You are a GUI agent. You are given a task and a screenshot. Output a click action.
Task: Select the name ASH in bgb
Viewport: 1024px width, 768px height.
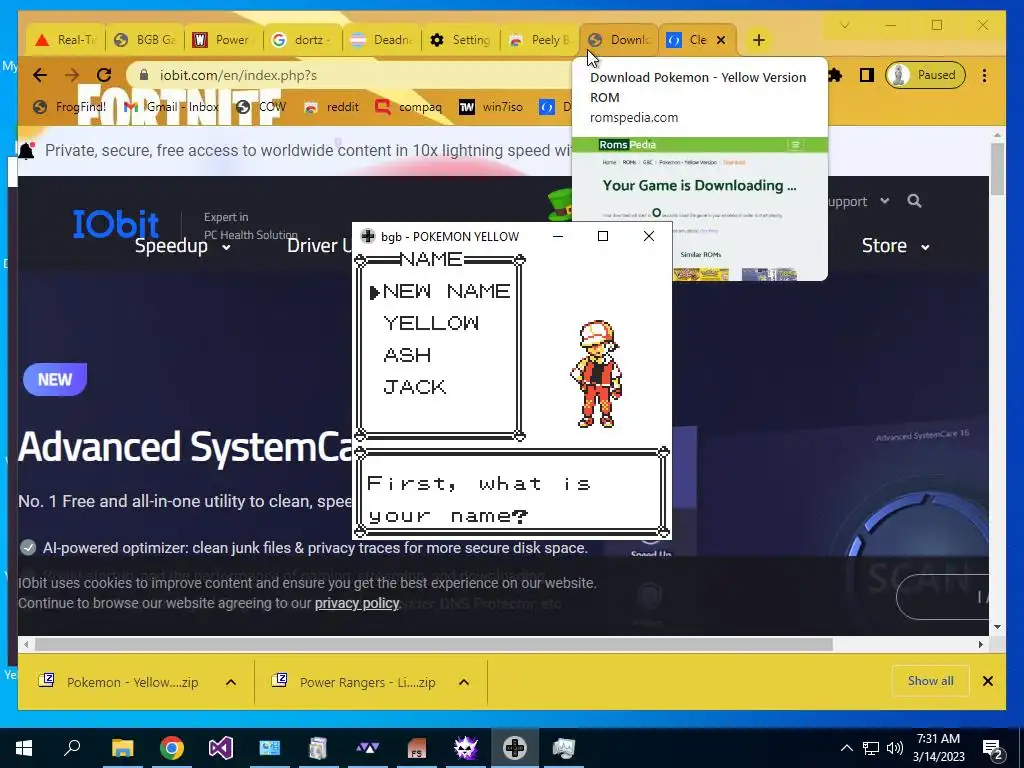coord(408,355)
